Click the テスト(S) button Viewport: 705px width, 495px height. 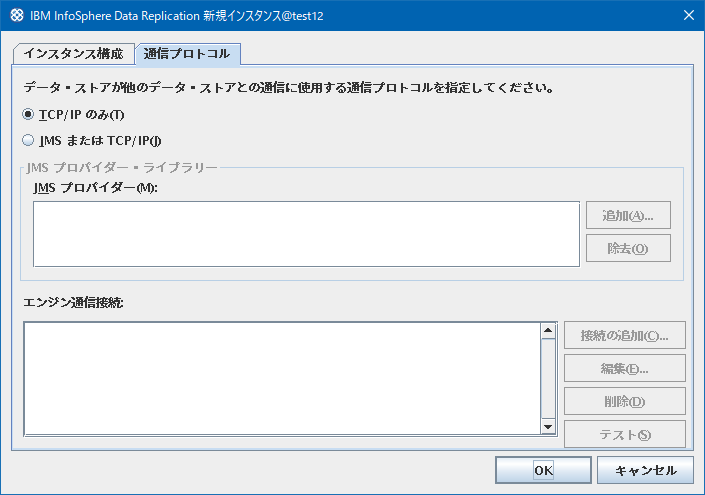(x=625, y=434)
